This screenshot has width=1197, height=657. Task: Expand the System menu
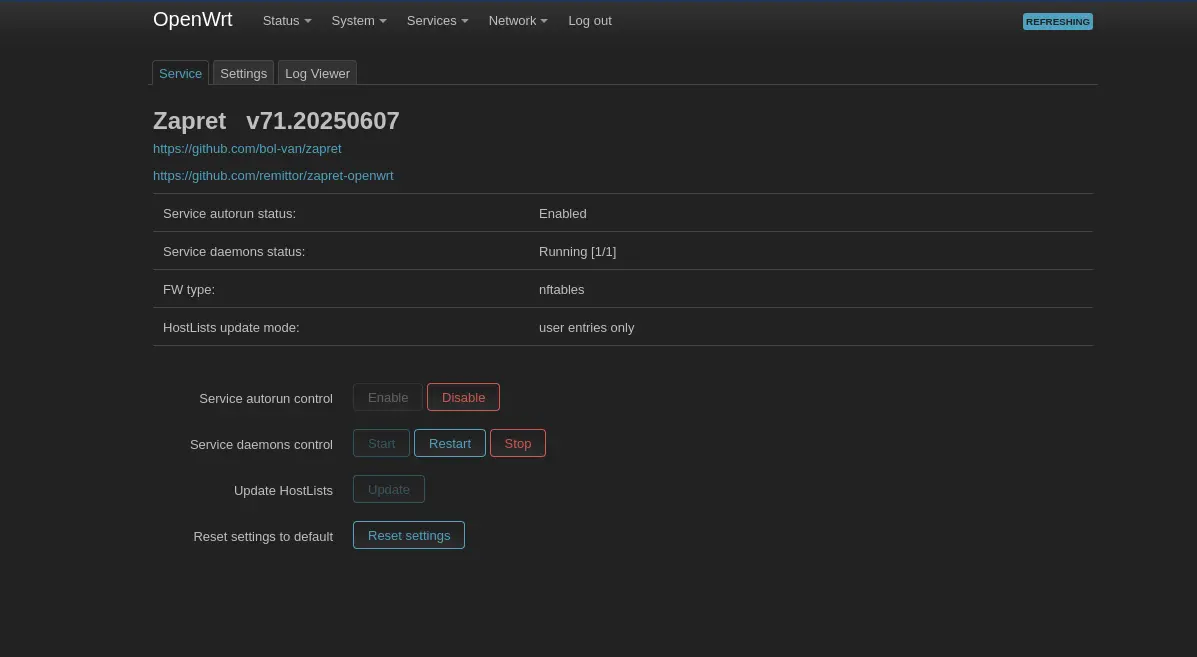click(359, 21)
